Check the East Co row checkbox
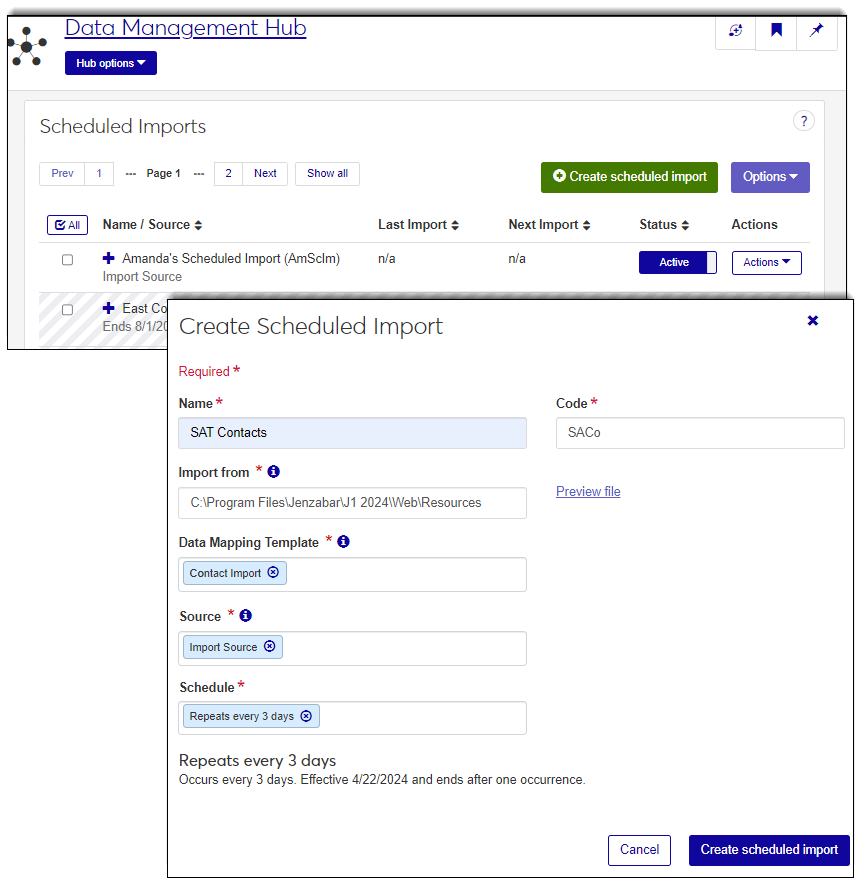The image size is (862, 878). (67, 310)
